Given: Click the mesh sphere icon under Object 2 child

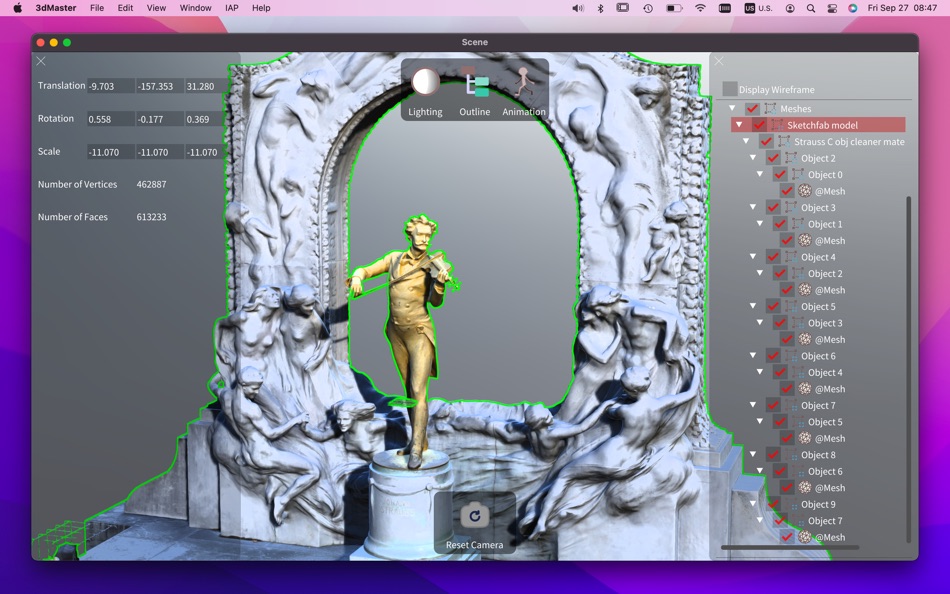Looking at the screenshot, I should (x=805, y=290).
